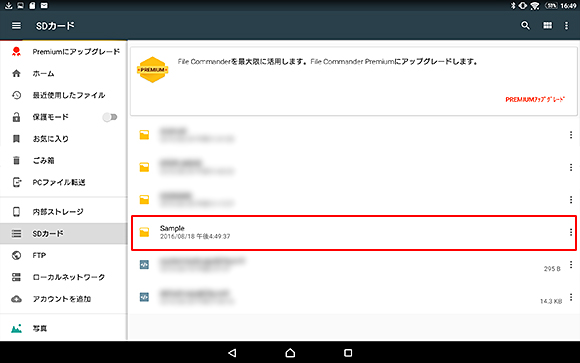580x363 pixels.
Task: Open options menu for second folder
Action: point(571,167)
